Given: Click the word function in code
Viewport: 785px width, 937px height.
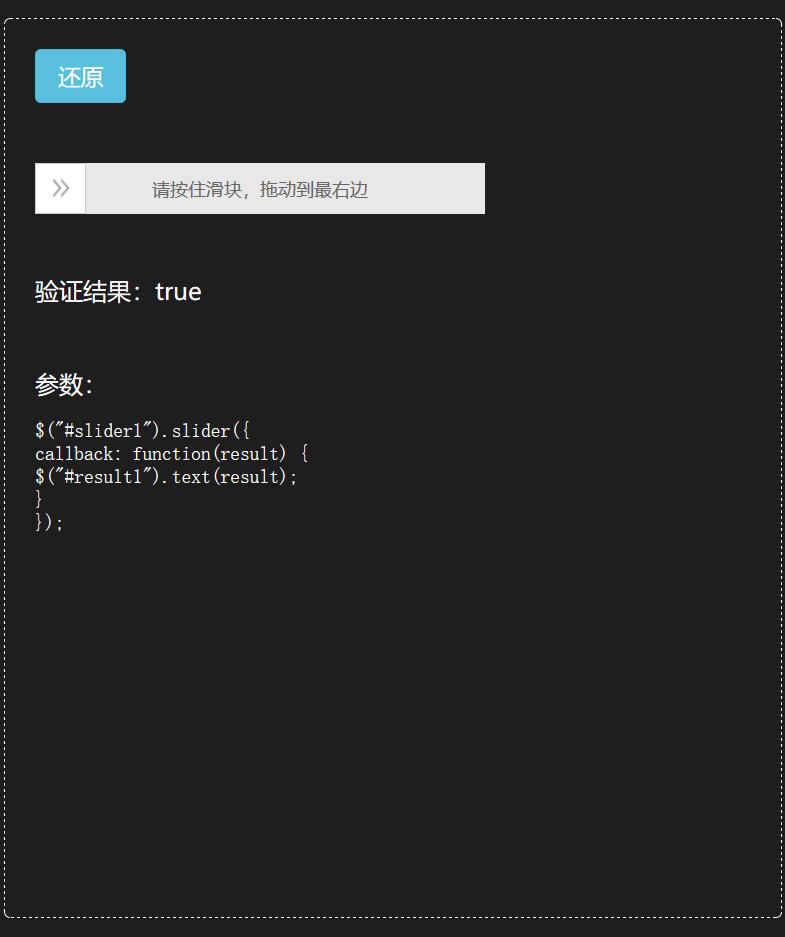Looking at the screenshot, I should point(171,454).
